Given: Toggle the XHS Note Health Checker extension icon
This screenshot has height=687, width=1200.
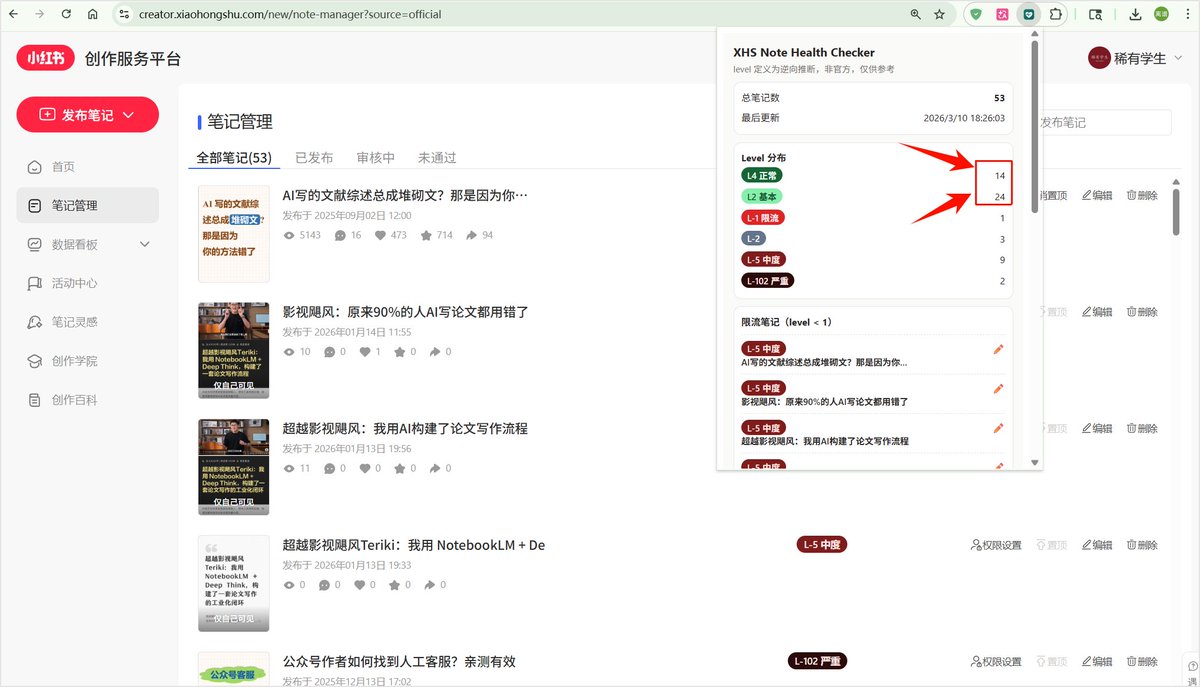Looking at the screenshot, I should tap(1028, 14).
